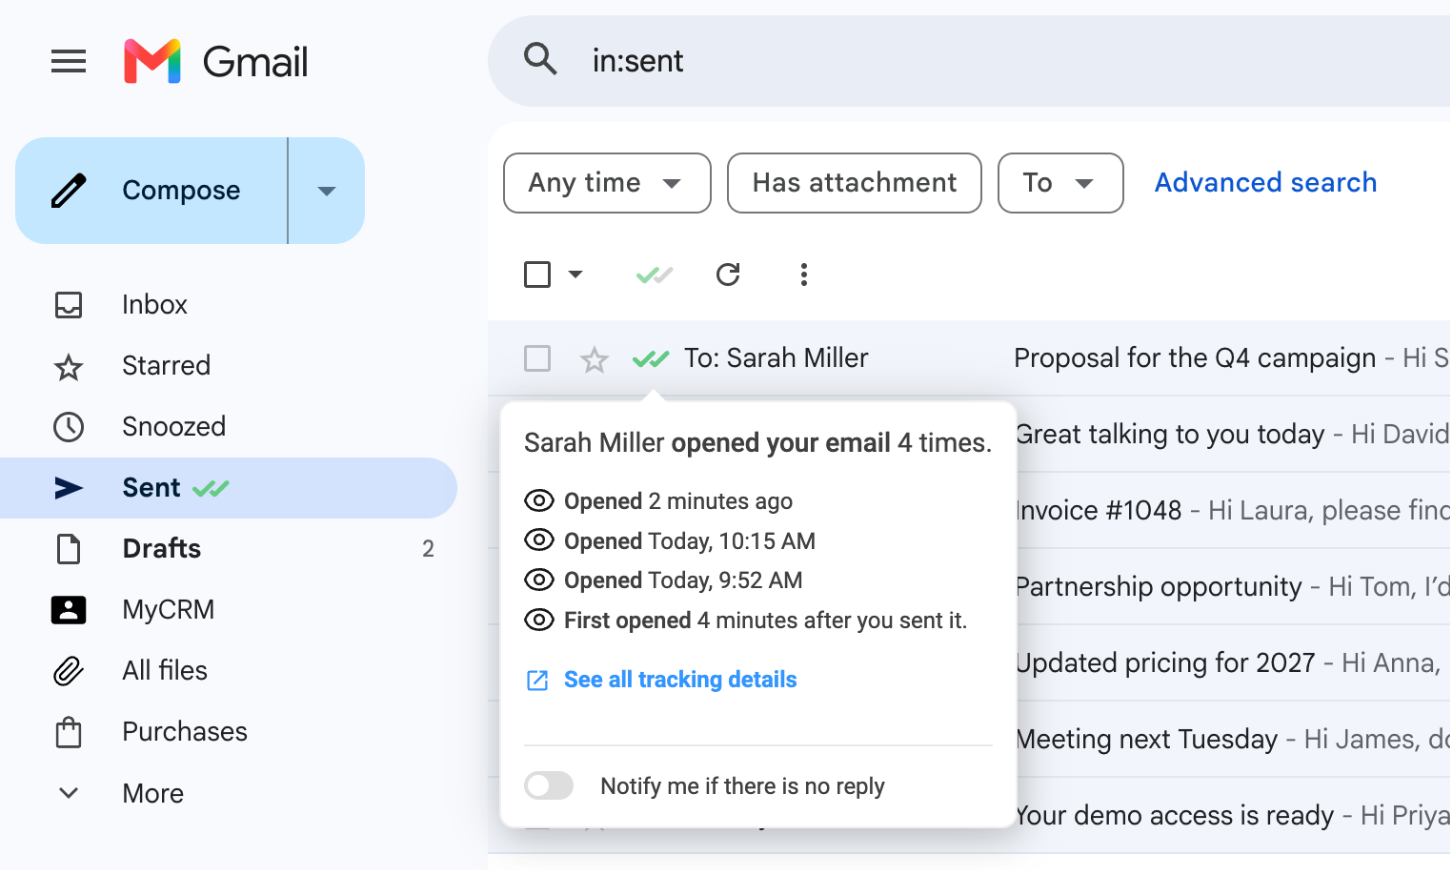The image size is (1450, 870).
Task: Star the Sarah Miller email
Action: coord(594,359)
